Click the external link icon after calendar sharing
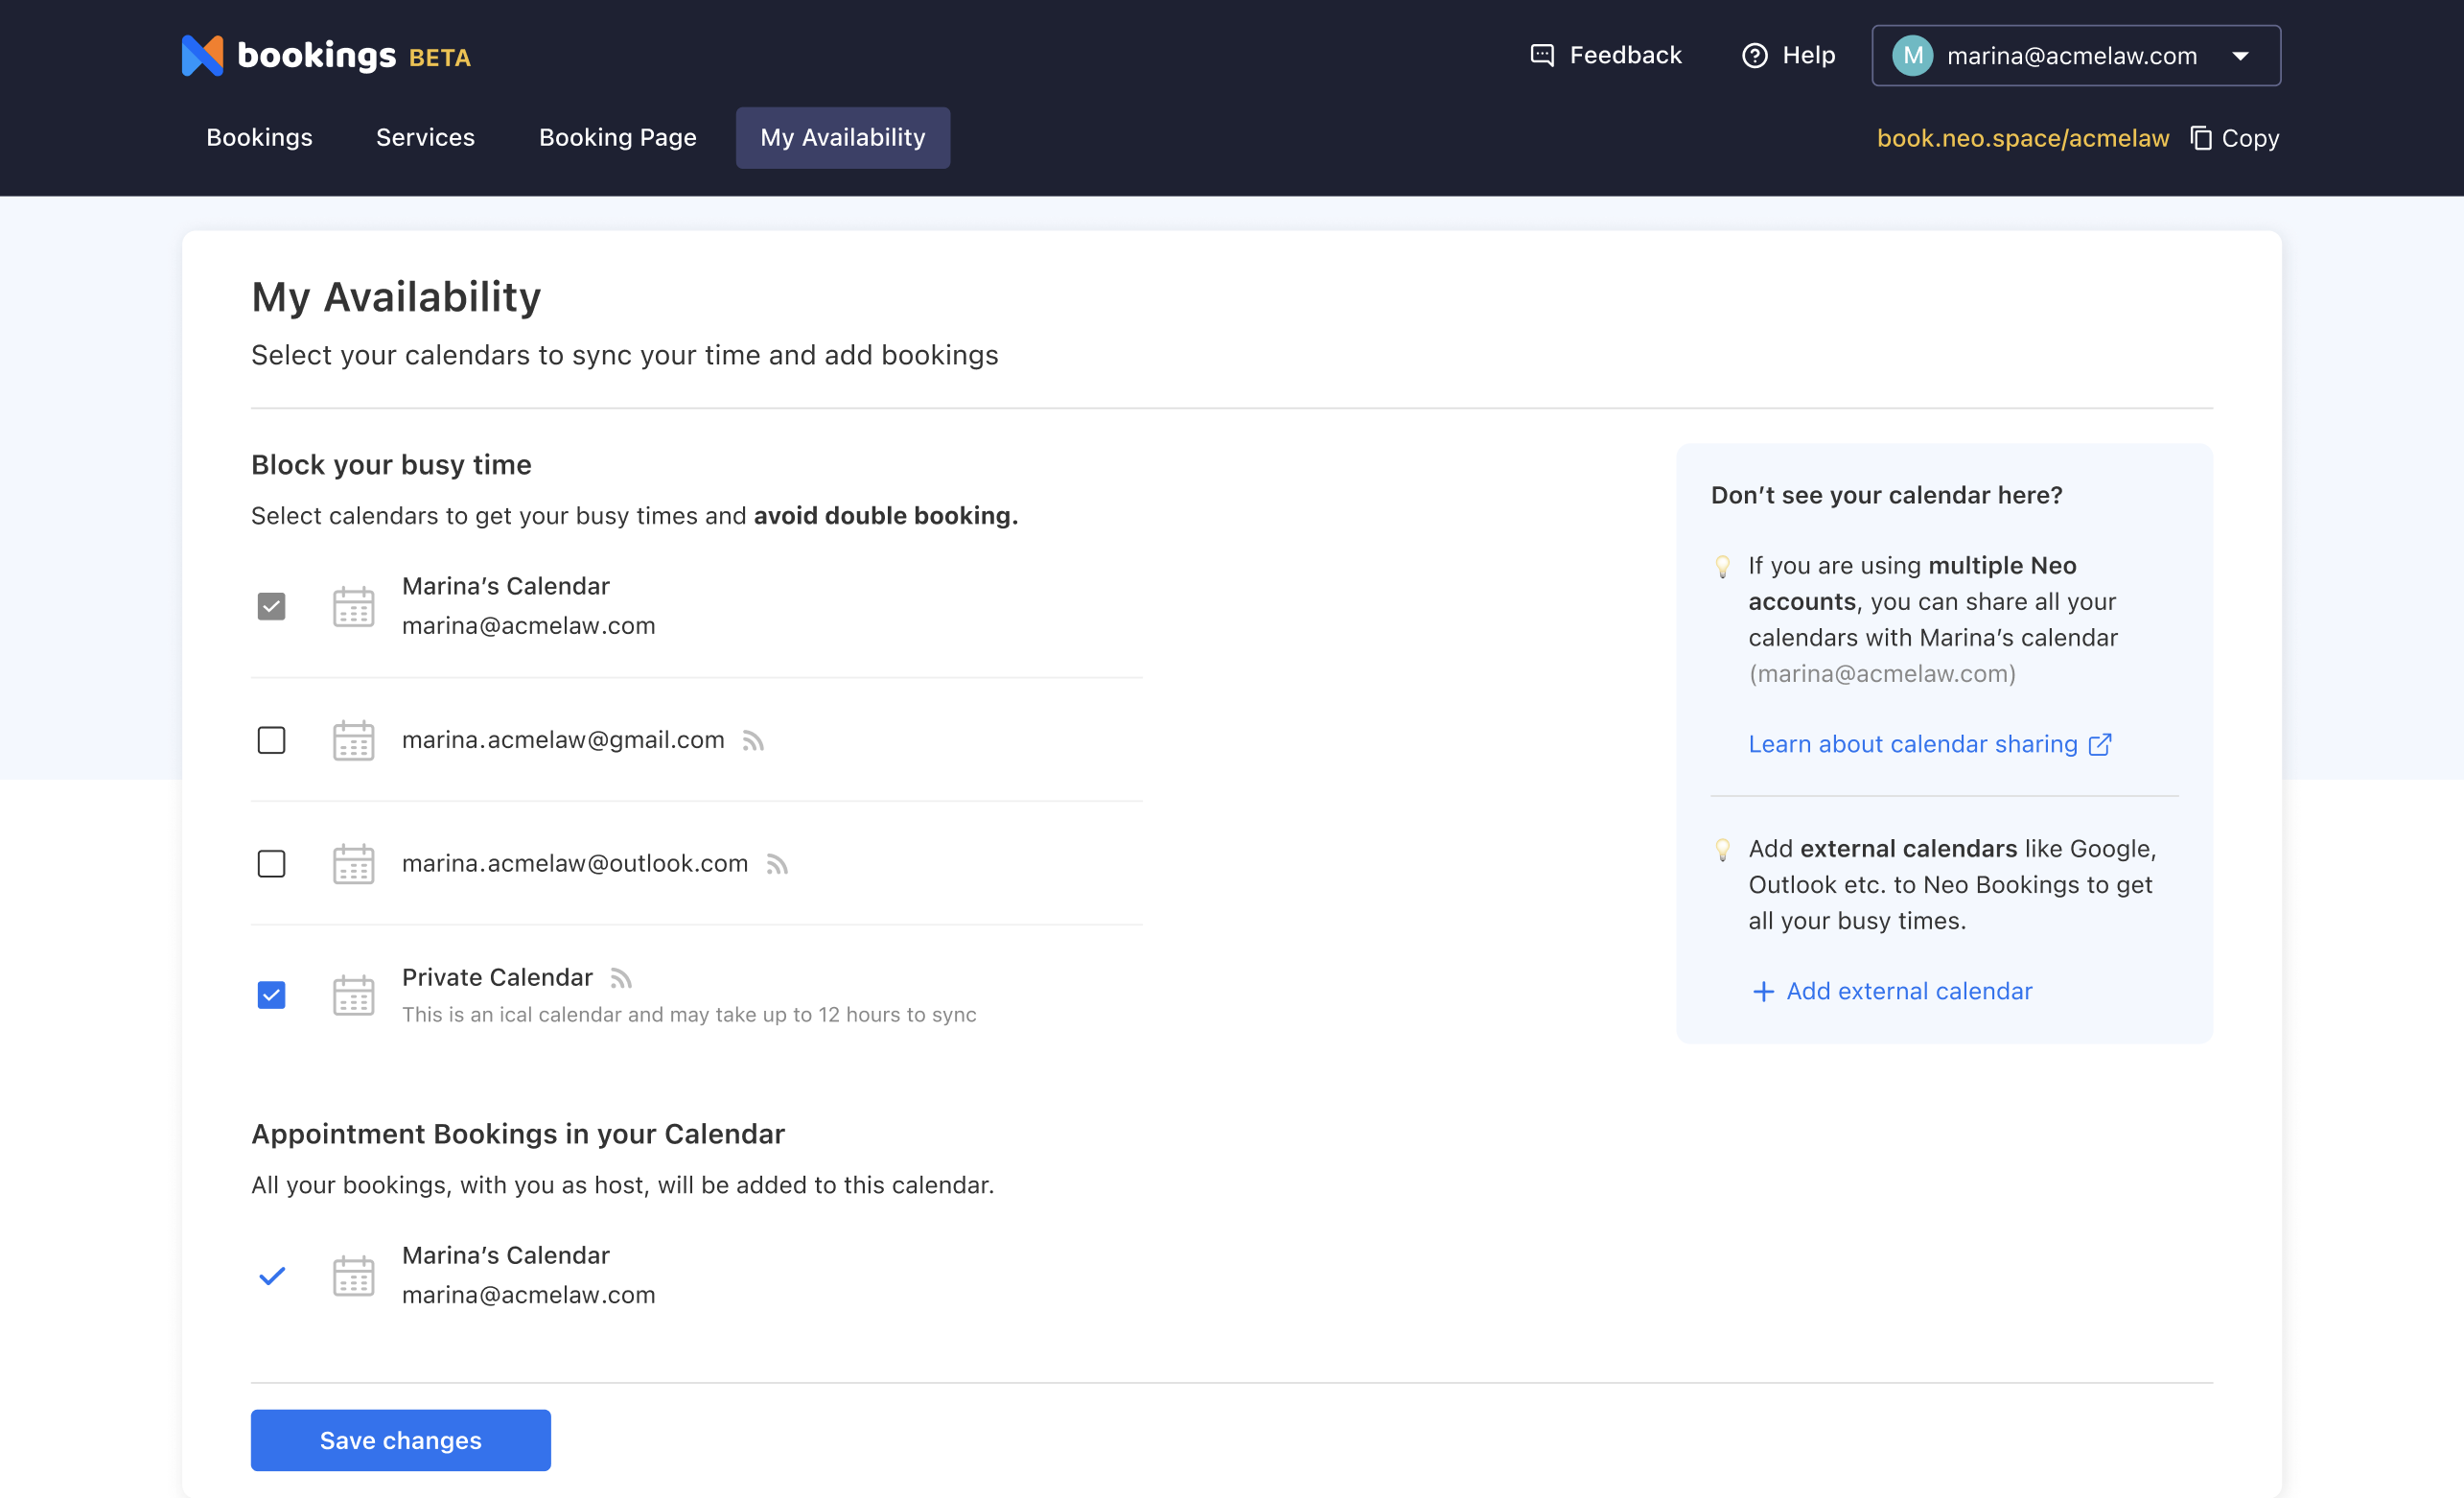 pos(2100,744)
